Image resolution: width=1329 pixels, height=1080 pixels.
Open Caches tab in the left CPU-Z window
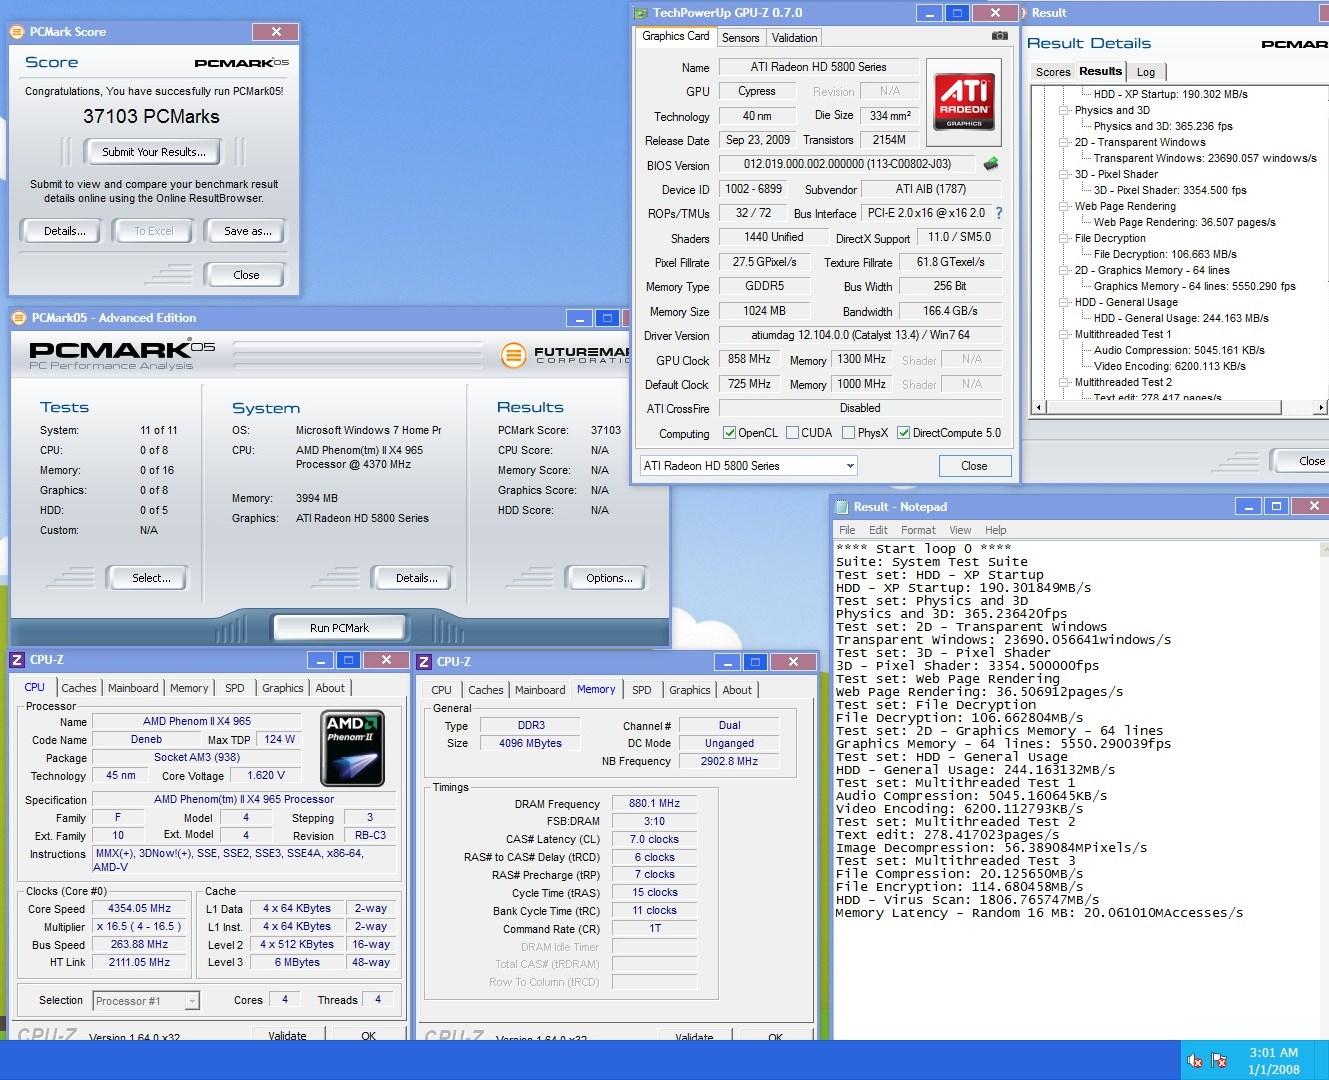(79, 688)
